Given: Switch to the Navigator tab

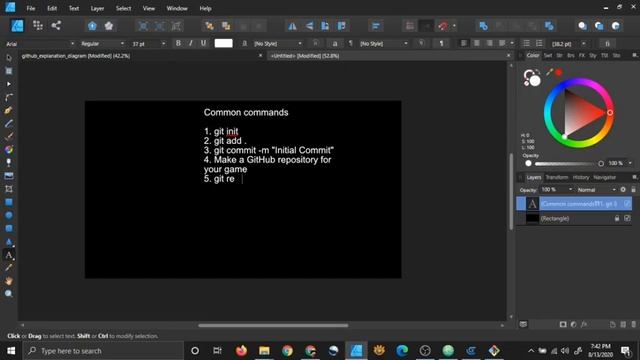Looking at the screenshot, I should pos(604,177).
